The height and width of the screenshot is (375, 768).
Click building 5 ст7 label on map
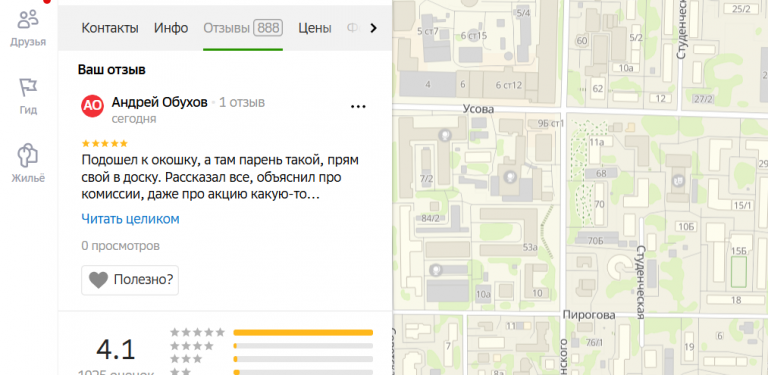[x=428, y=32]
